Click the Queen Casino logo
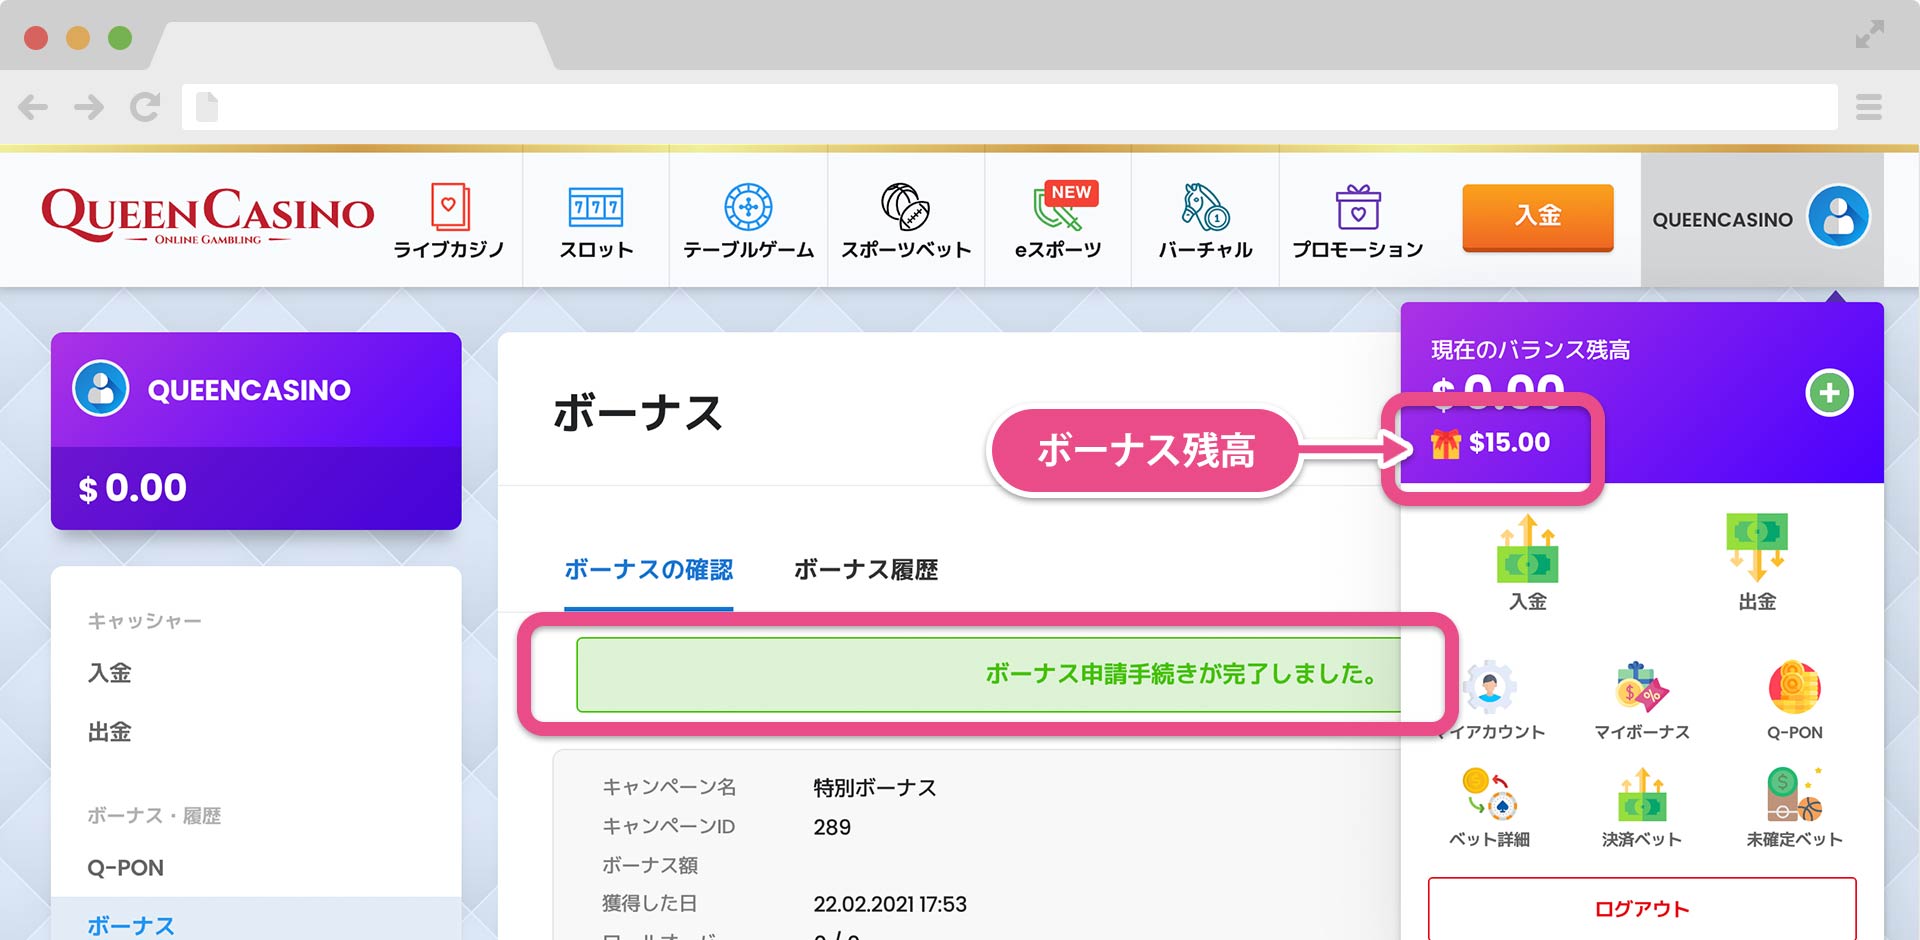The width and height of the screenshot is (1920, 940). pyautogui.click(x=208, y=215)
